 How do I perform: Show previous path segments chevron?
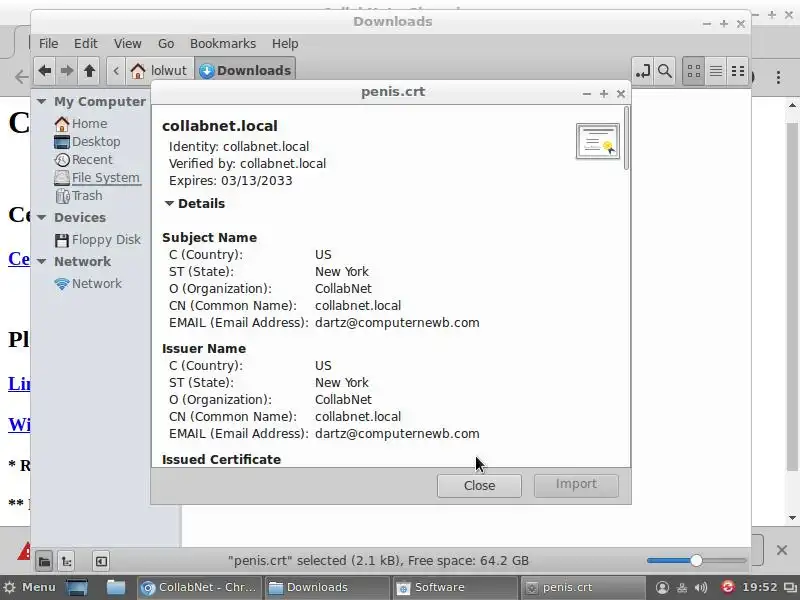[116, 70]
